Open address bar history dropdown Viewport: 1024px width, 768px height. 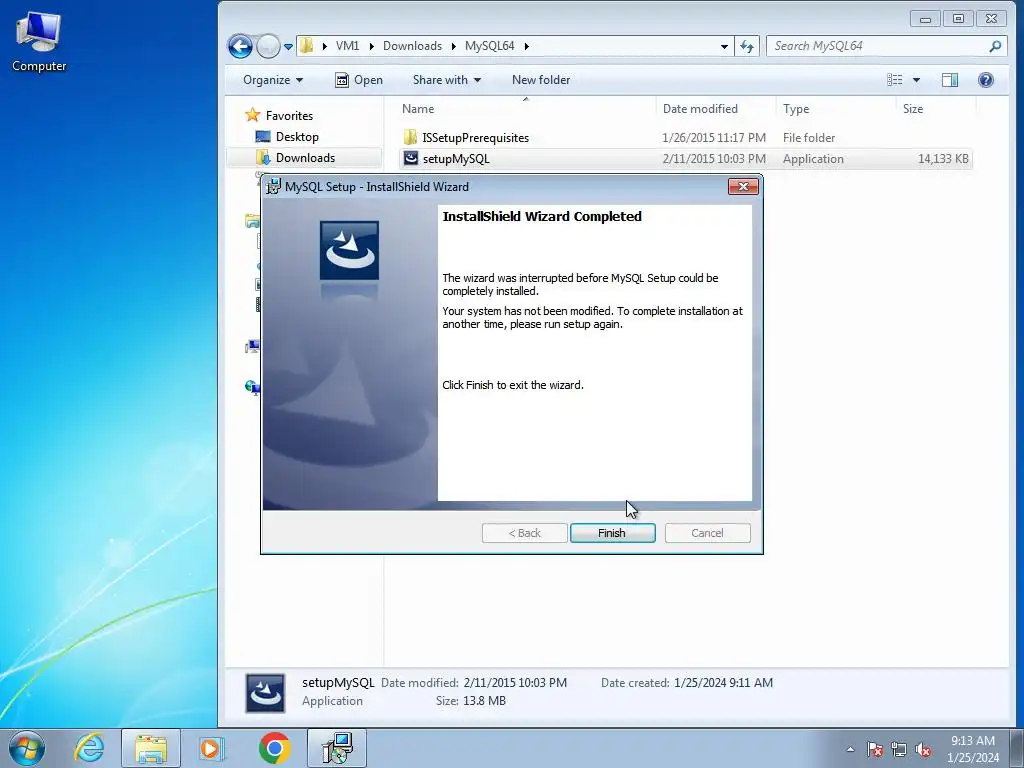click(x=724, y=46)
